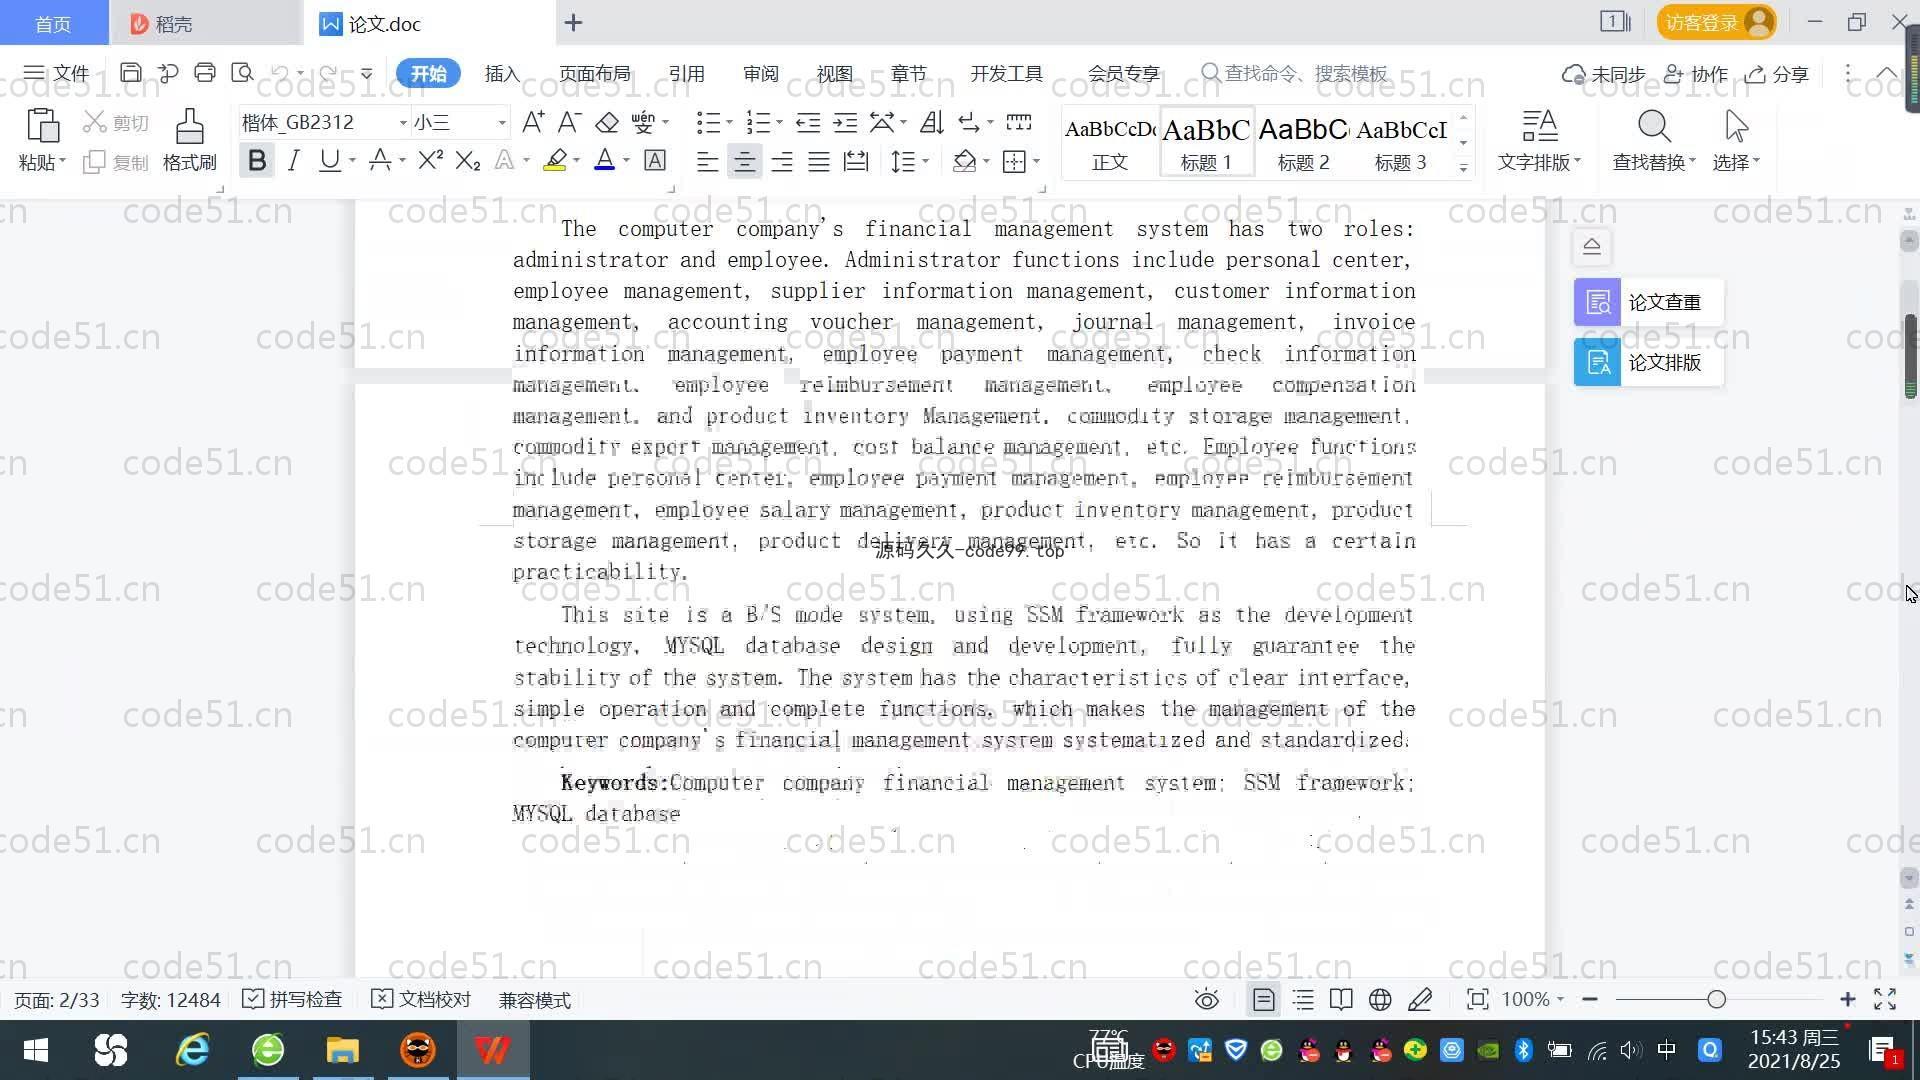Screen dimensions: 1920x1080
Task: Click the yellow highlight color swatch
Action: coord(555,160)
